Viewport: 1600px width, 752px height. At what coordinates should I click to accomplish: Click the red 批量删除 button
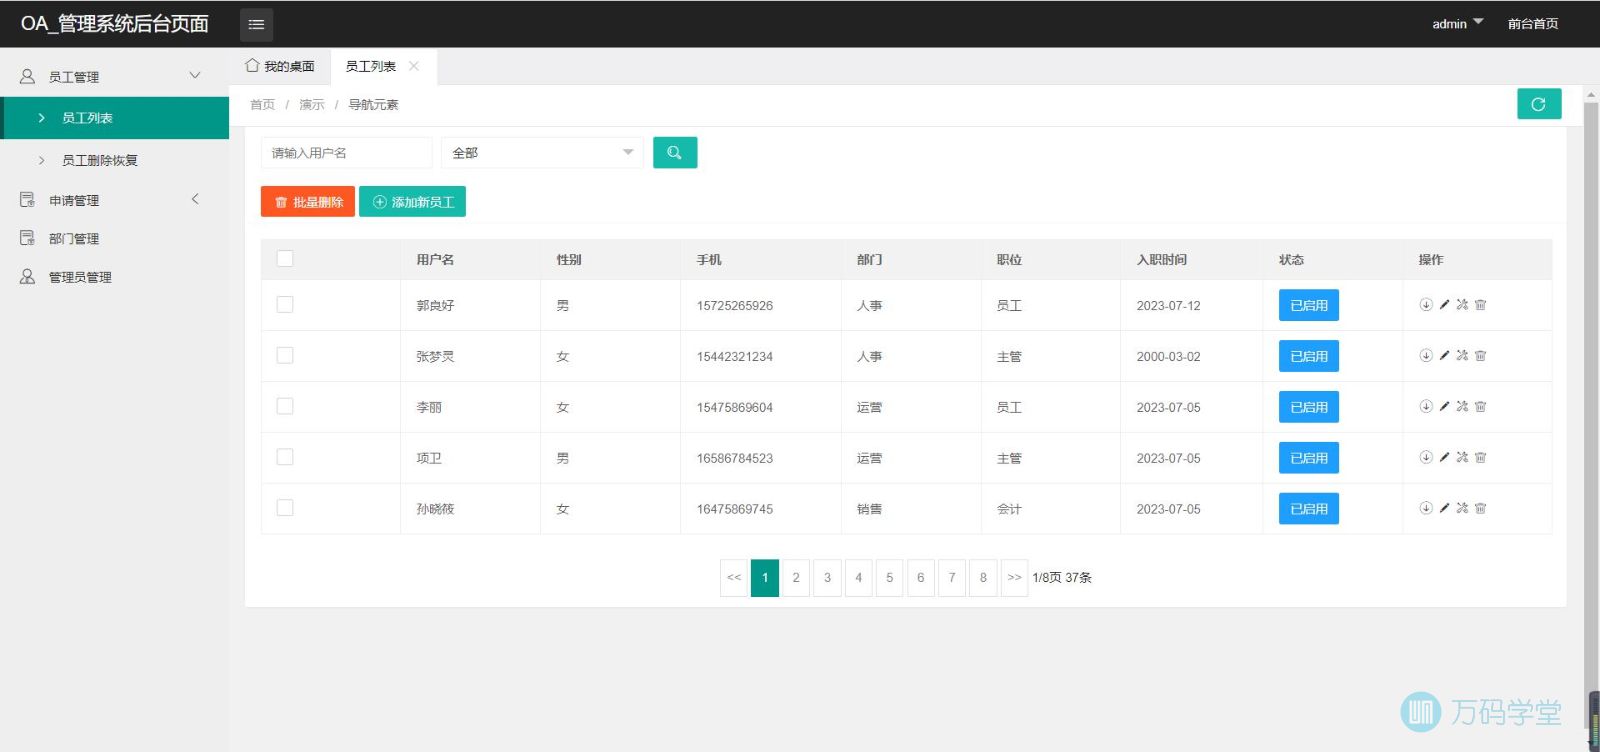coord(308,202)
